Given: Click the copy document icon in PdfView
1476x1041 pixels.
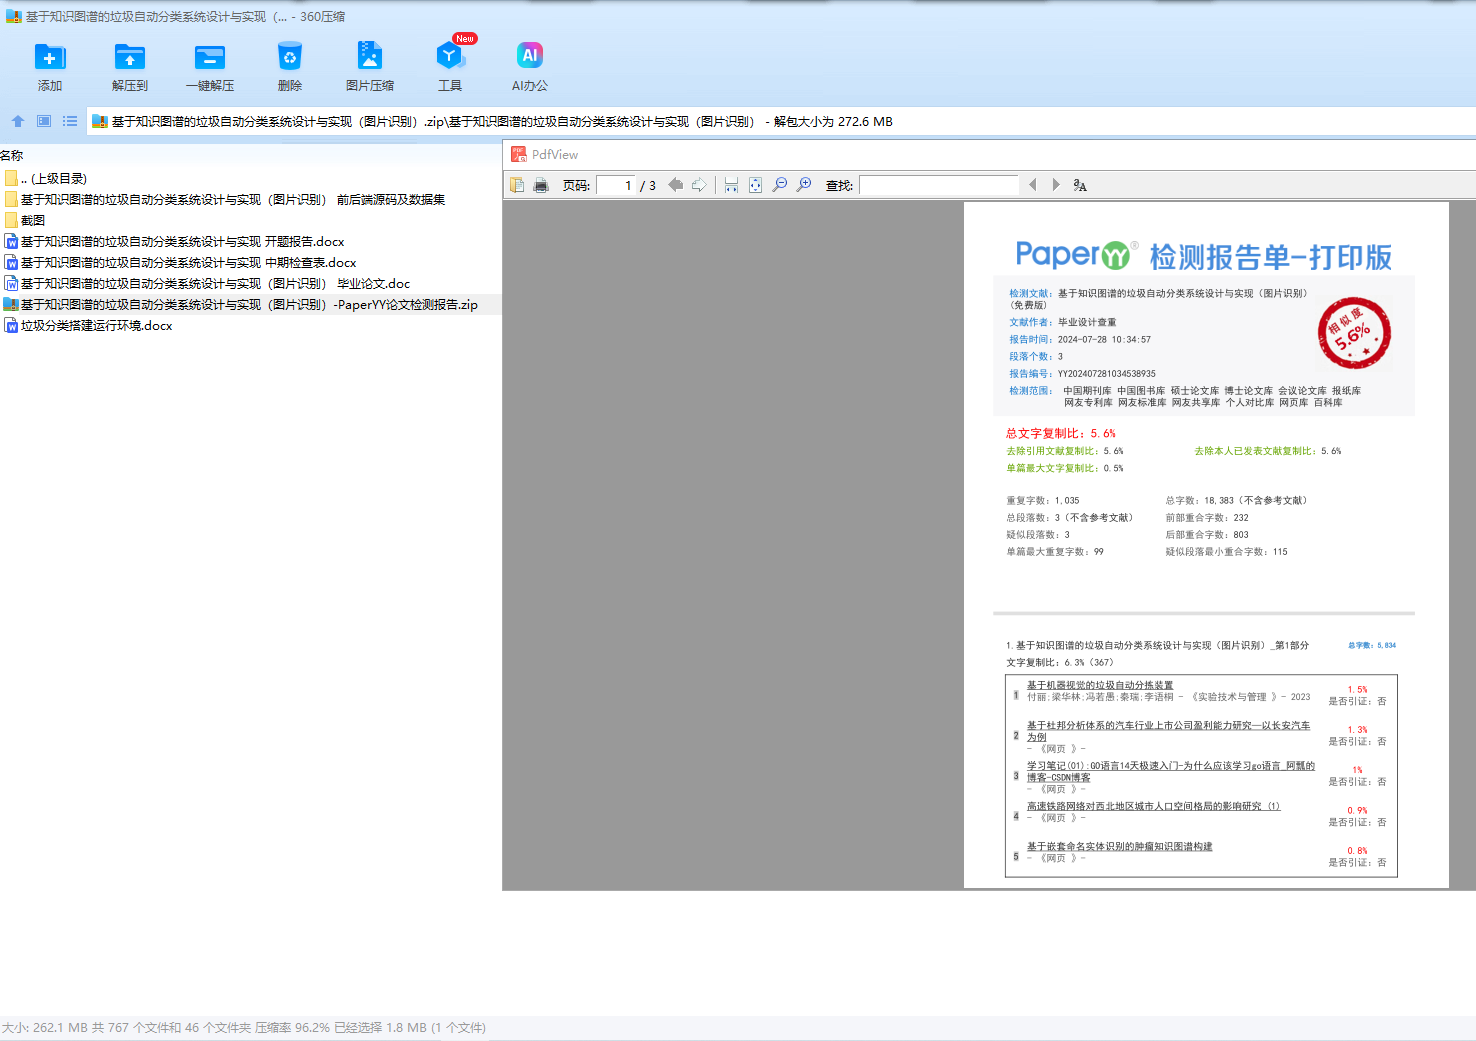Looking at the screenshot, I should (x=517, y=185).
